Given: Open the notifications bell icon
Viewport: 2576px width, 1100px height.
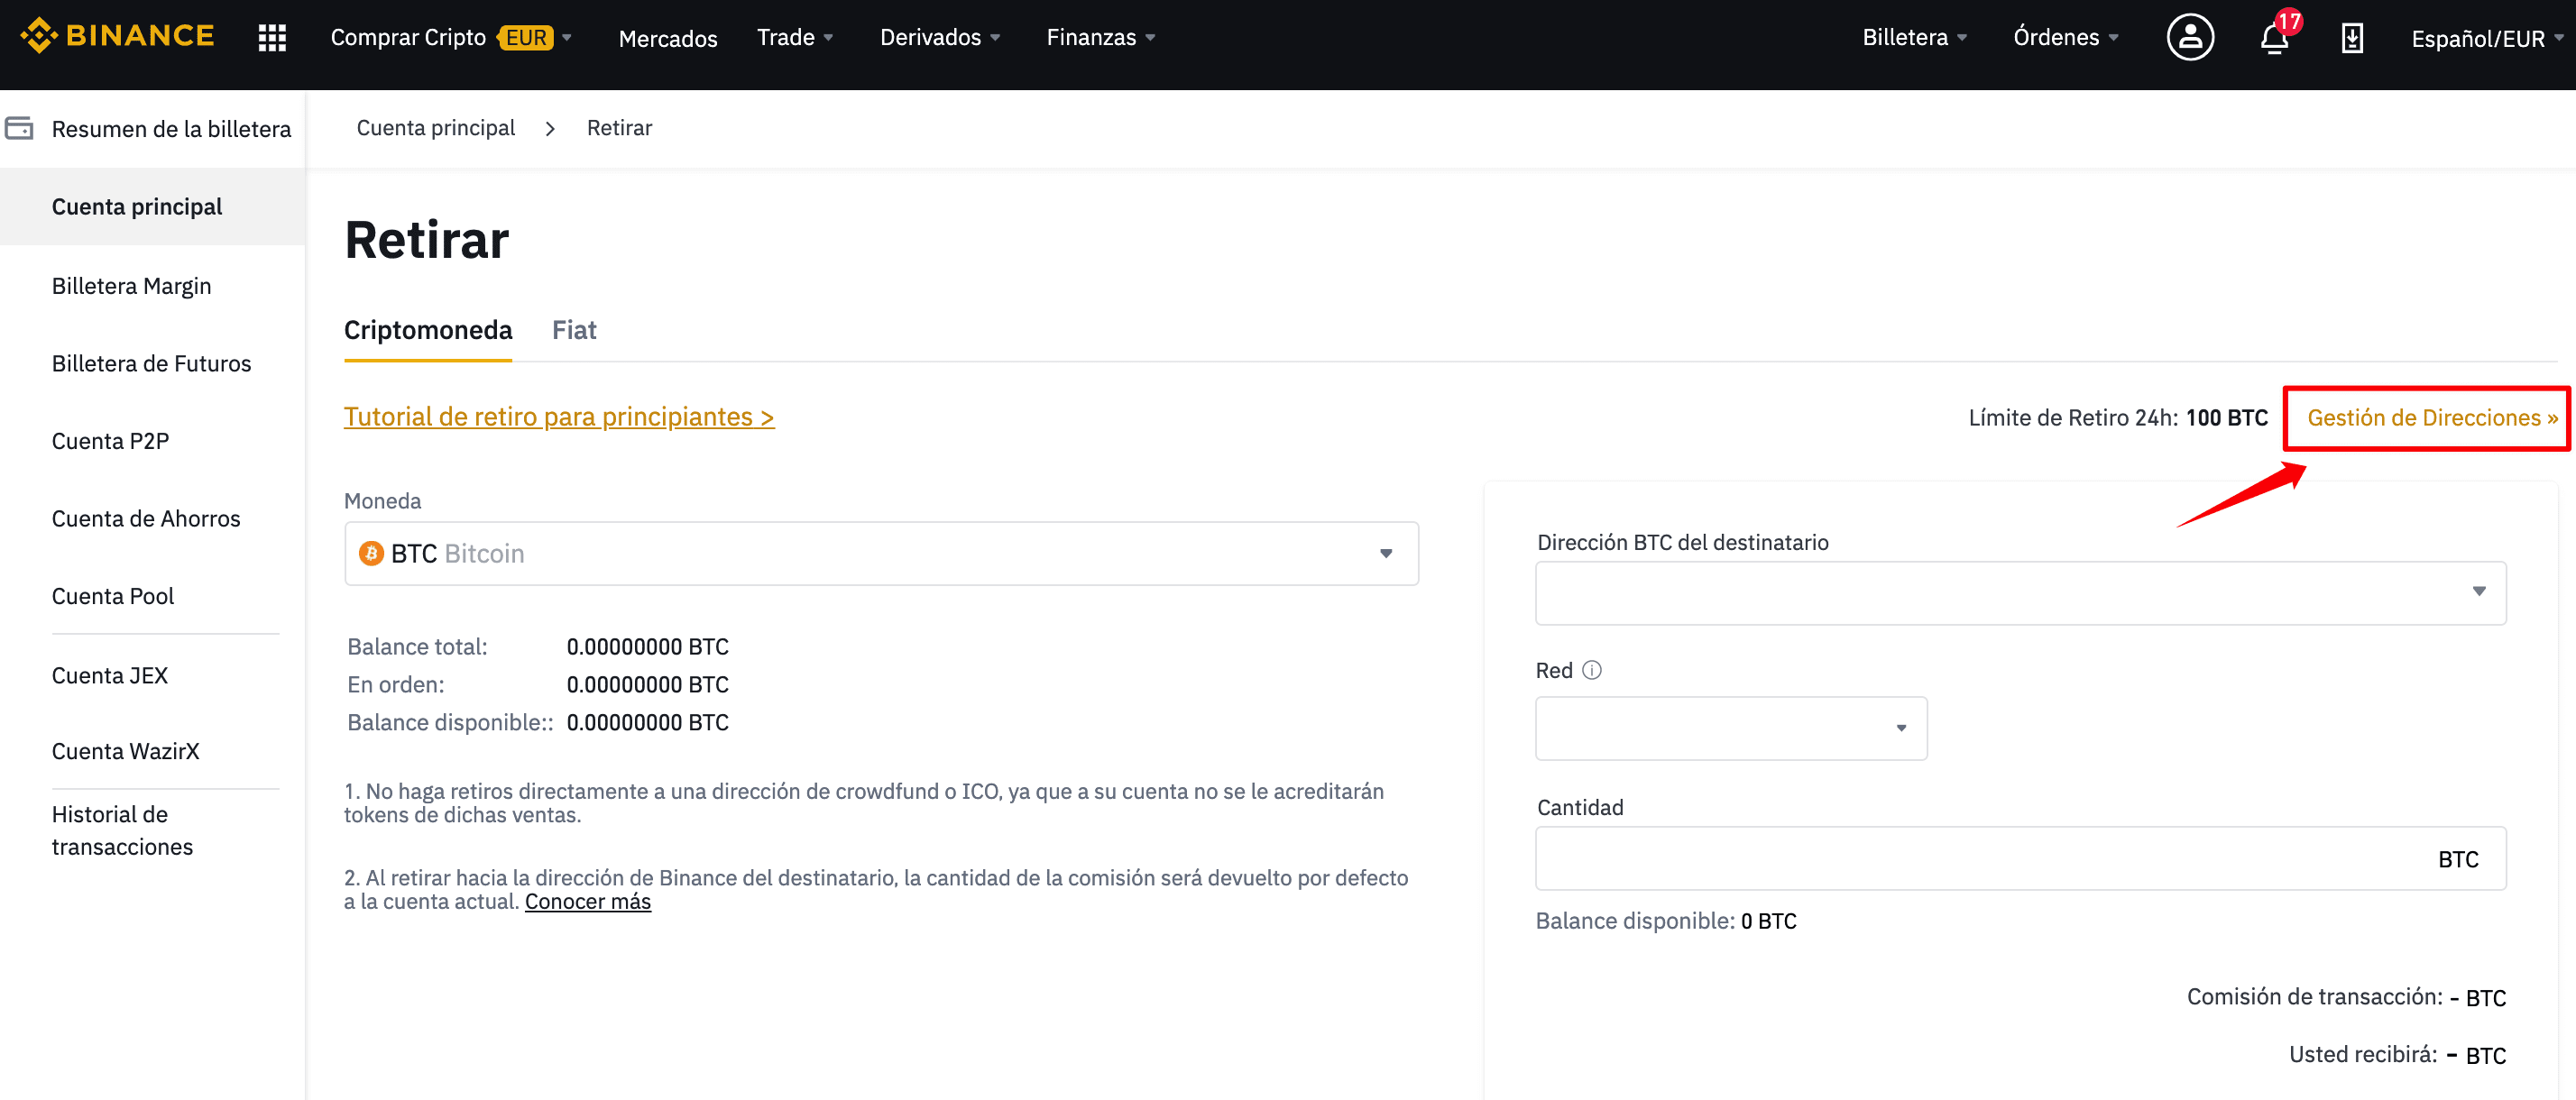Looking at the screenshot, I should 2274,38.
